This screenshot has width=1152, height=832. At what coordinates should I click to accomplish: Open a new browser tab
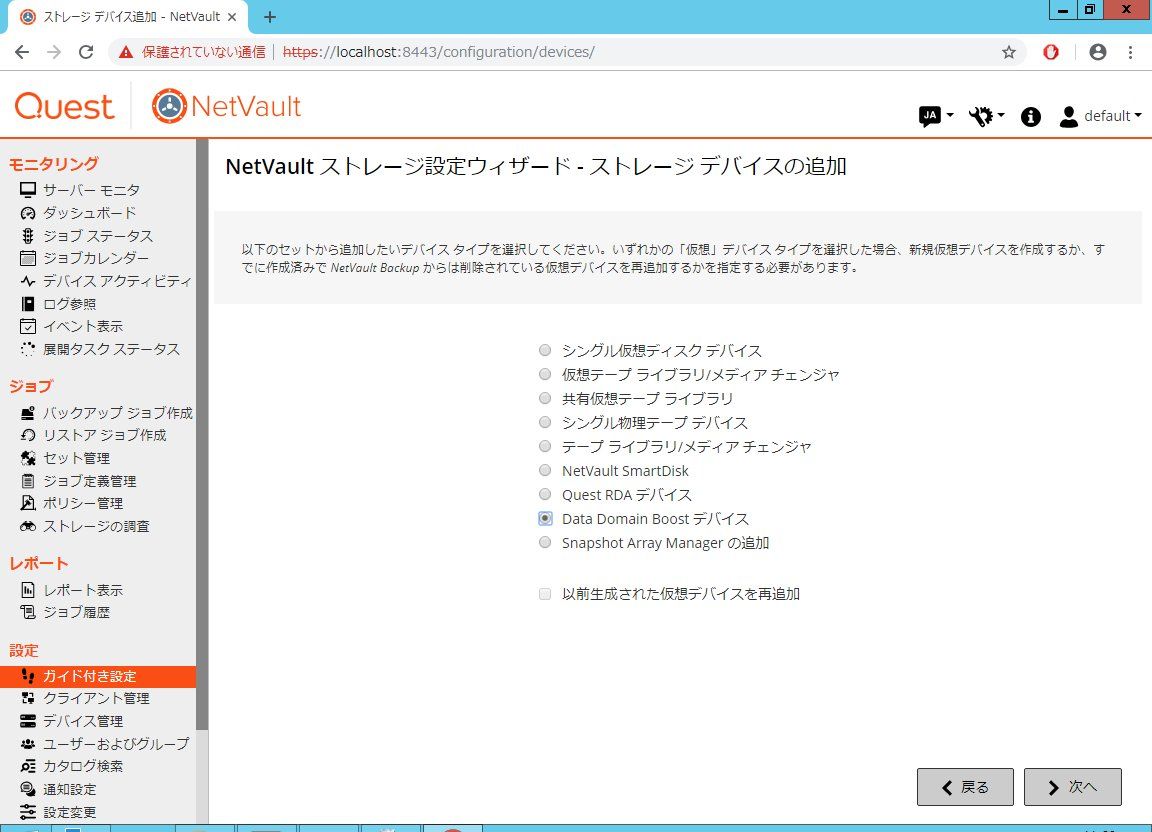click(270, 17)
